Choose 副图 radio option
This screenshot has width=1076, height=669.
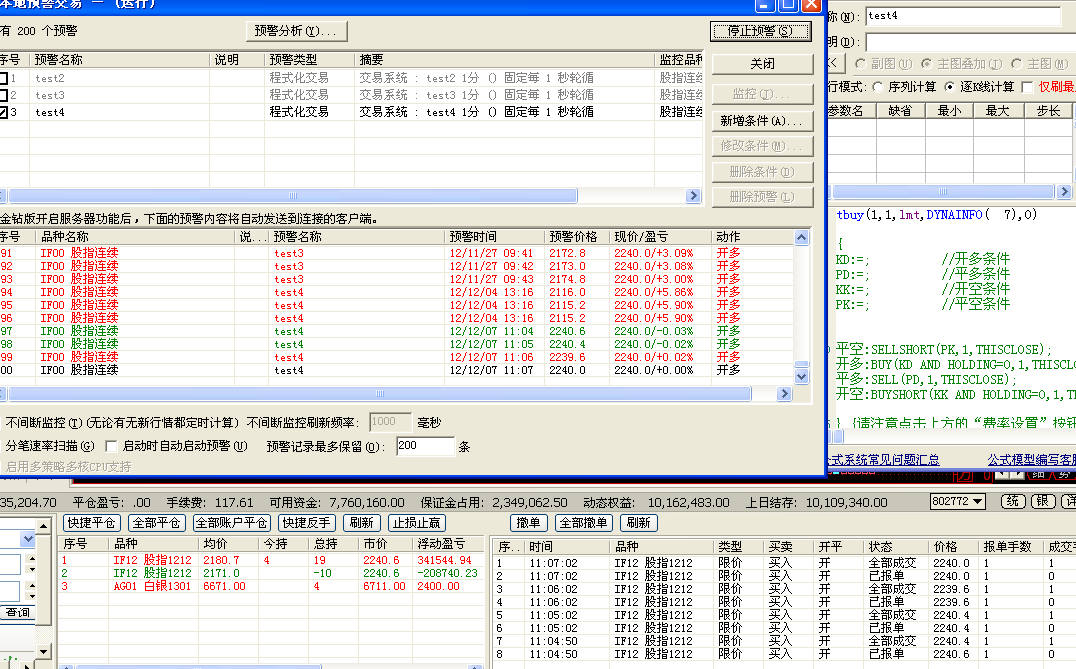(x=861, y=64)
